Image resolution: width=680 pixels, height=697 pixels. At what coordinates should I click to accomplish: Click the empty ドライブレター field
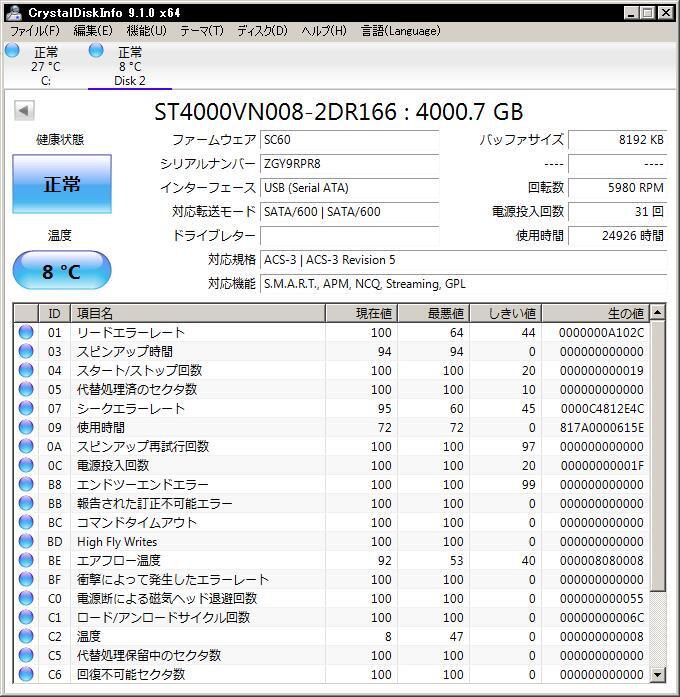(349, 236)
